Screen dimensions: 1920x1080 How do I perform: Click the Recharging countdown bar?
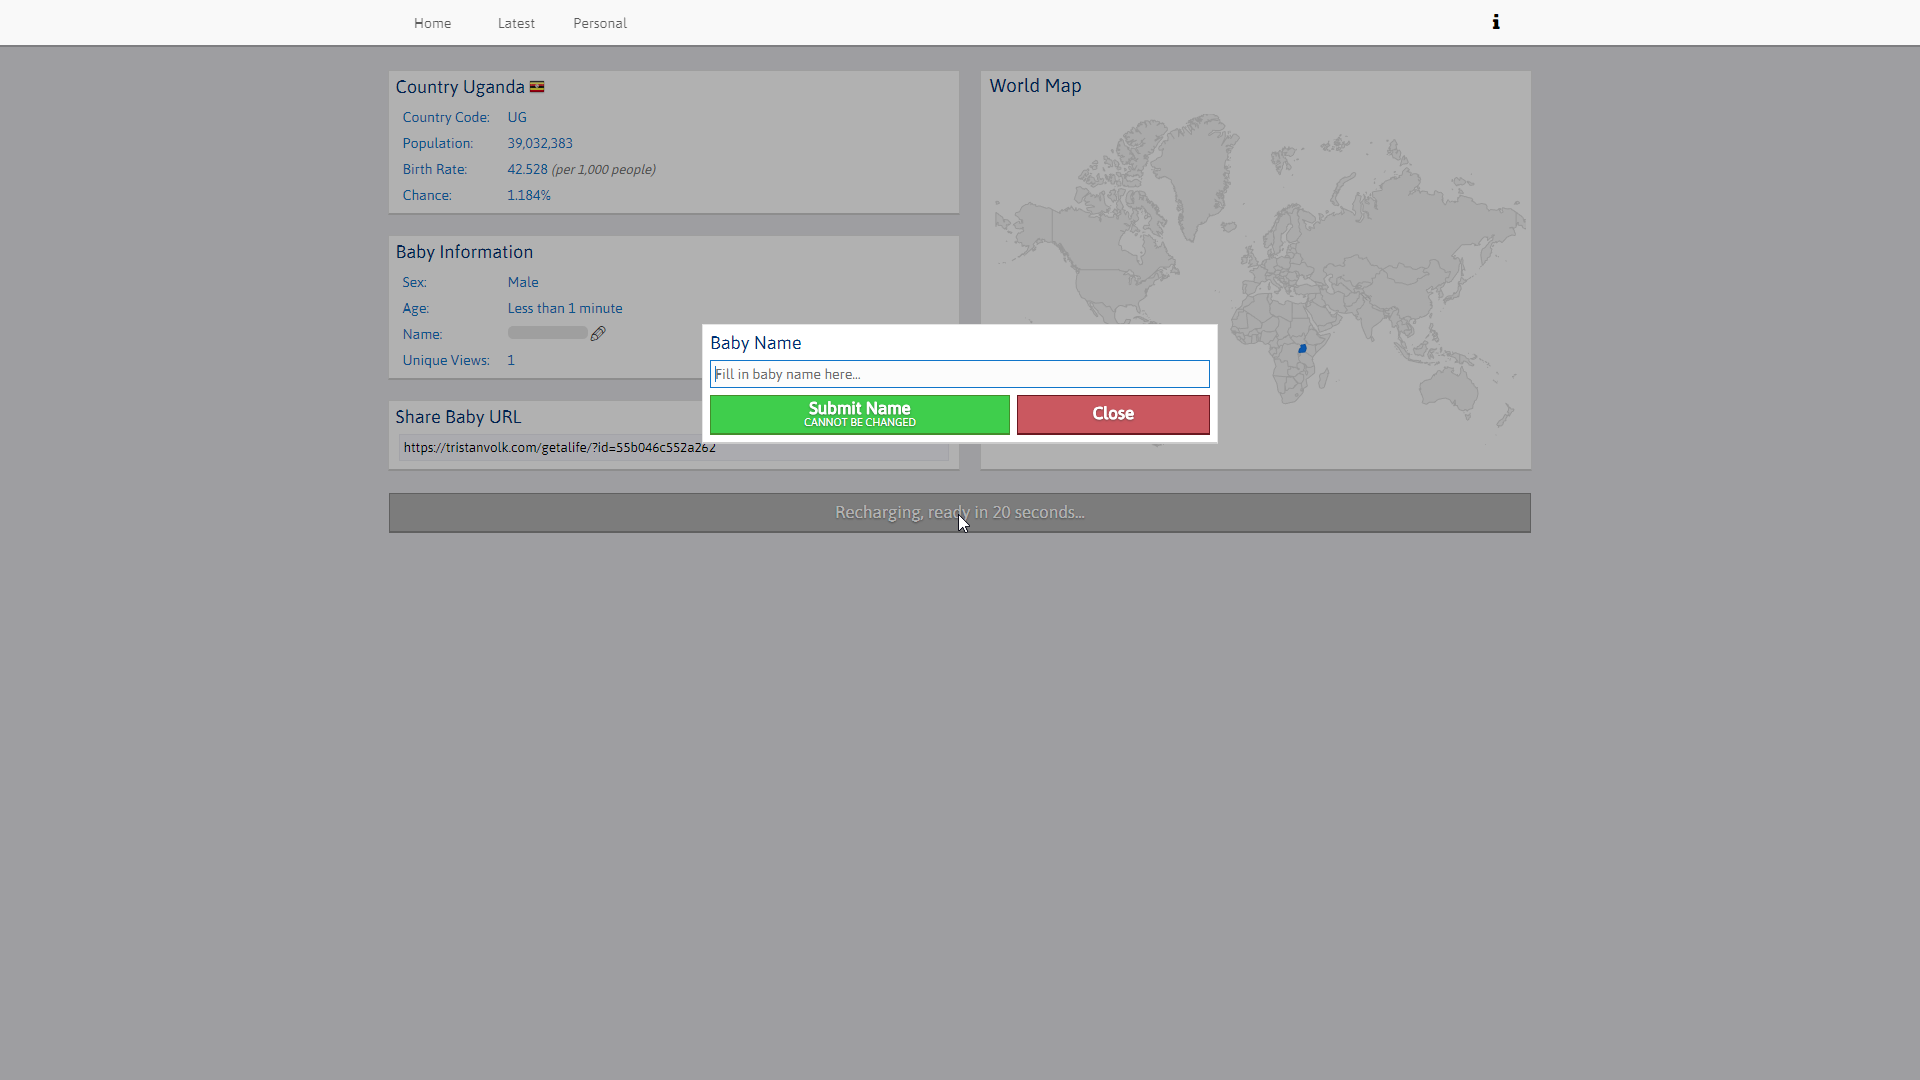[x=959, y=513]
